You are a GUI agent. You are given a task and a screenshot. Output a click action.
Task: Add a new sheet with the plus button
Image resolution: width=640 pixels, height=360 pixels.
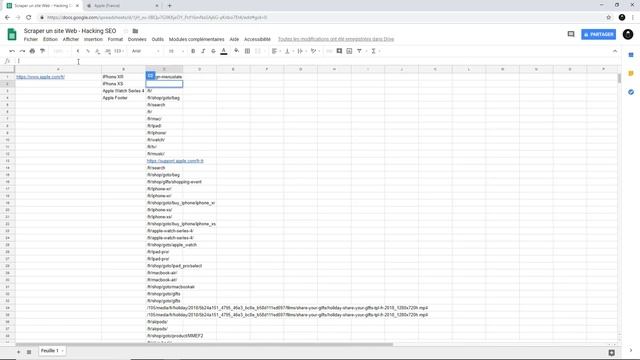tap(18, 351)
